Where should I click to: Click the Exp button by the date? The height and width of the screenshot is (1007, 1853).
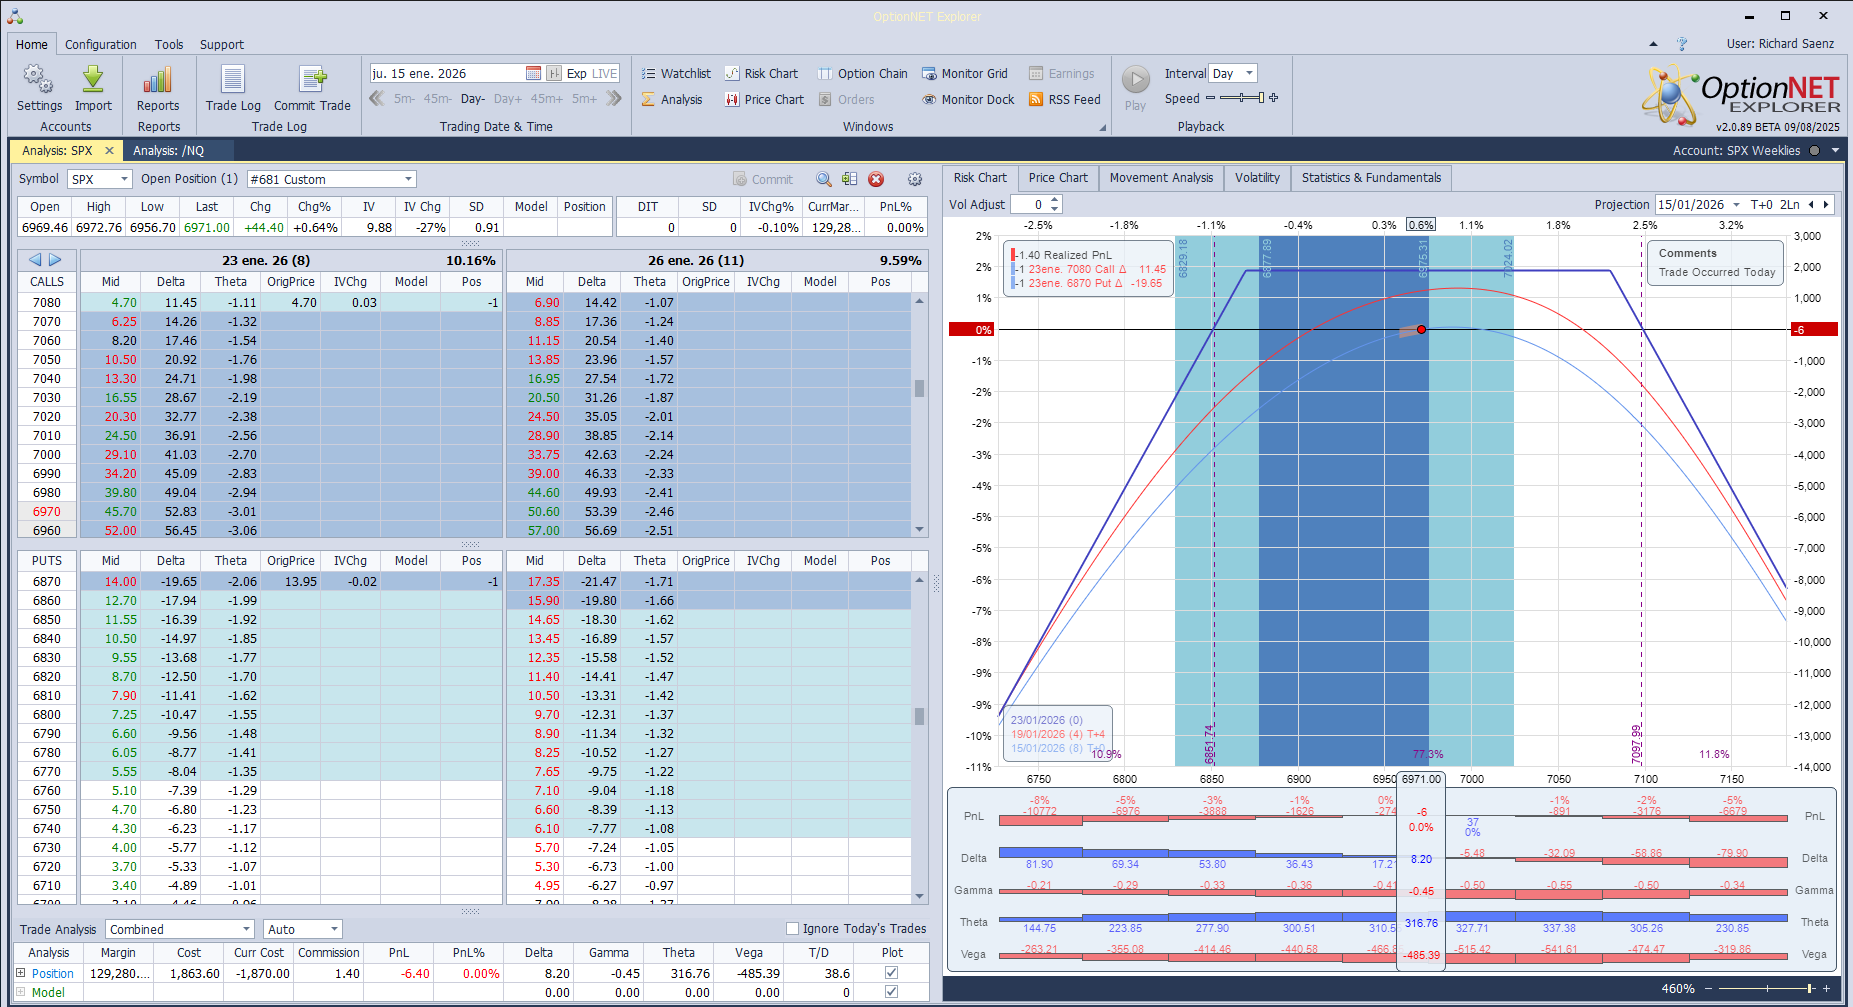(x=577, y=73)
